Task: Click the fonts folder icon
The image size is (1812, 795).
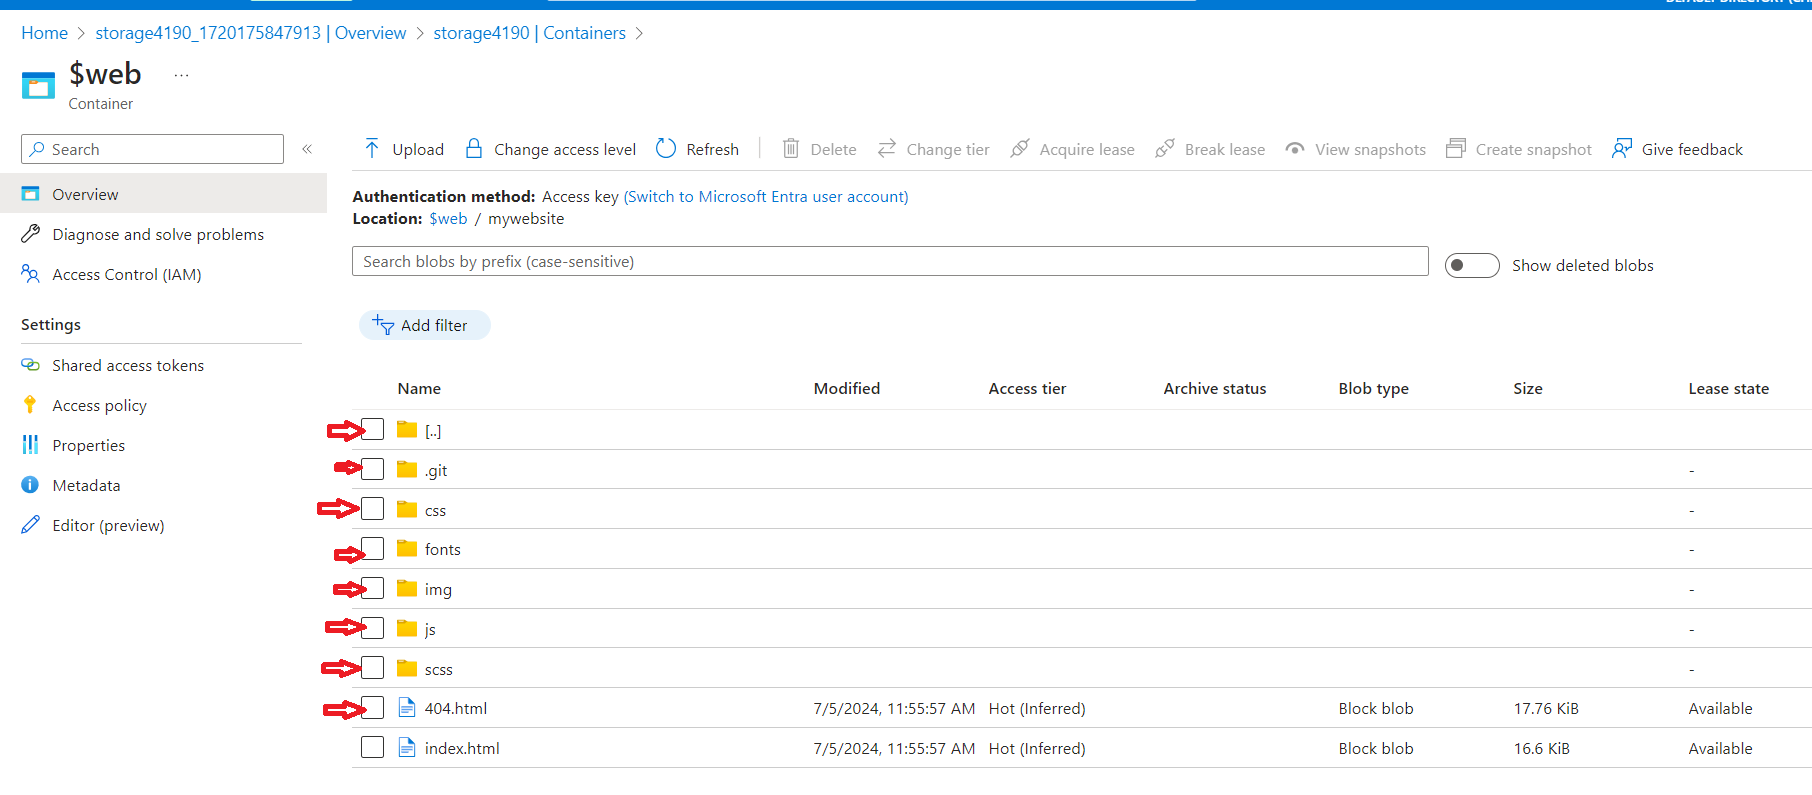Action: point(407,549)
